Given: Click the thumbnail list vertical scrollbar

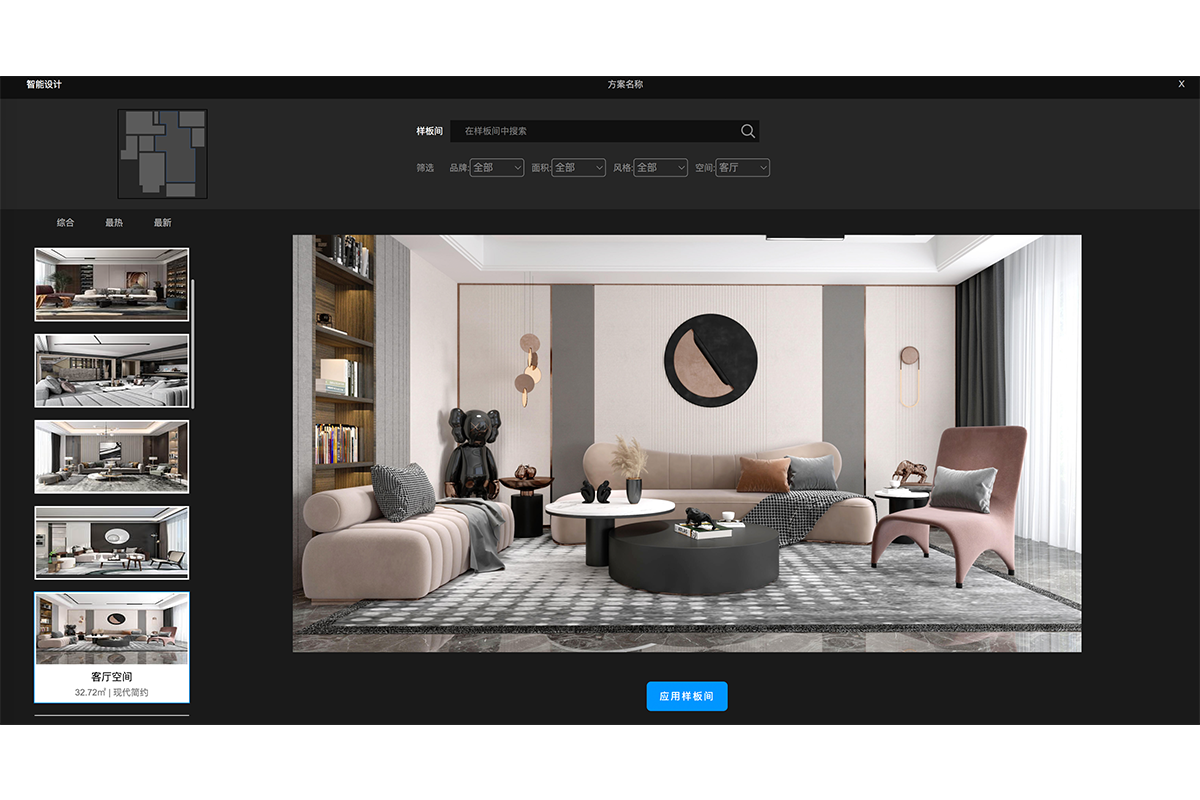Looking at the screenshot, I should [193, 343].
